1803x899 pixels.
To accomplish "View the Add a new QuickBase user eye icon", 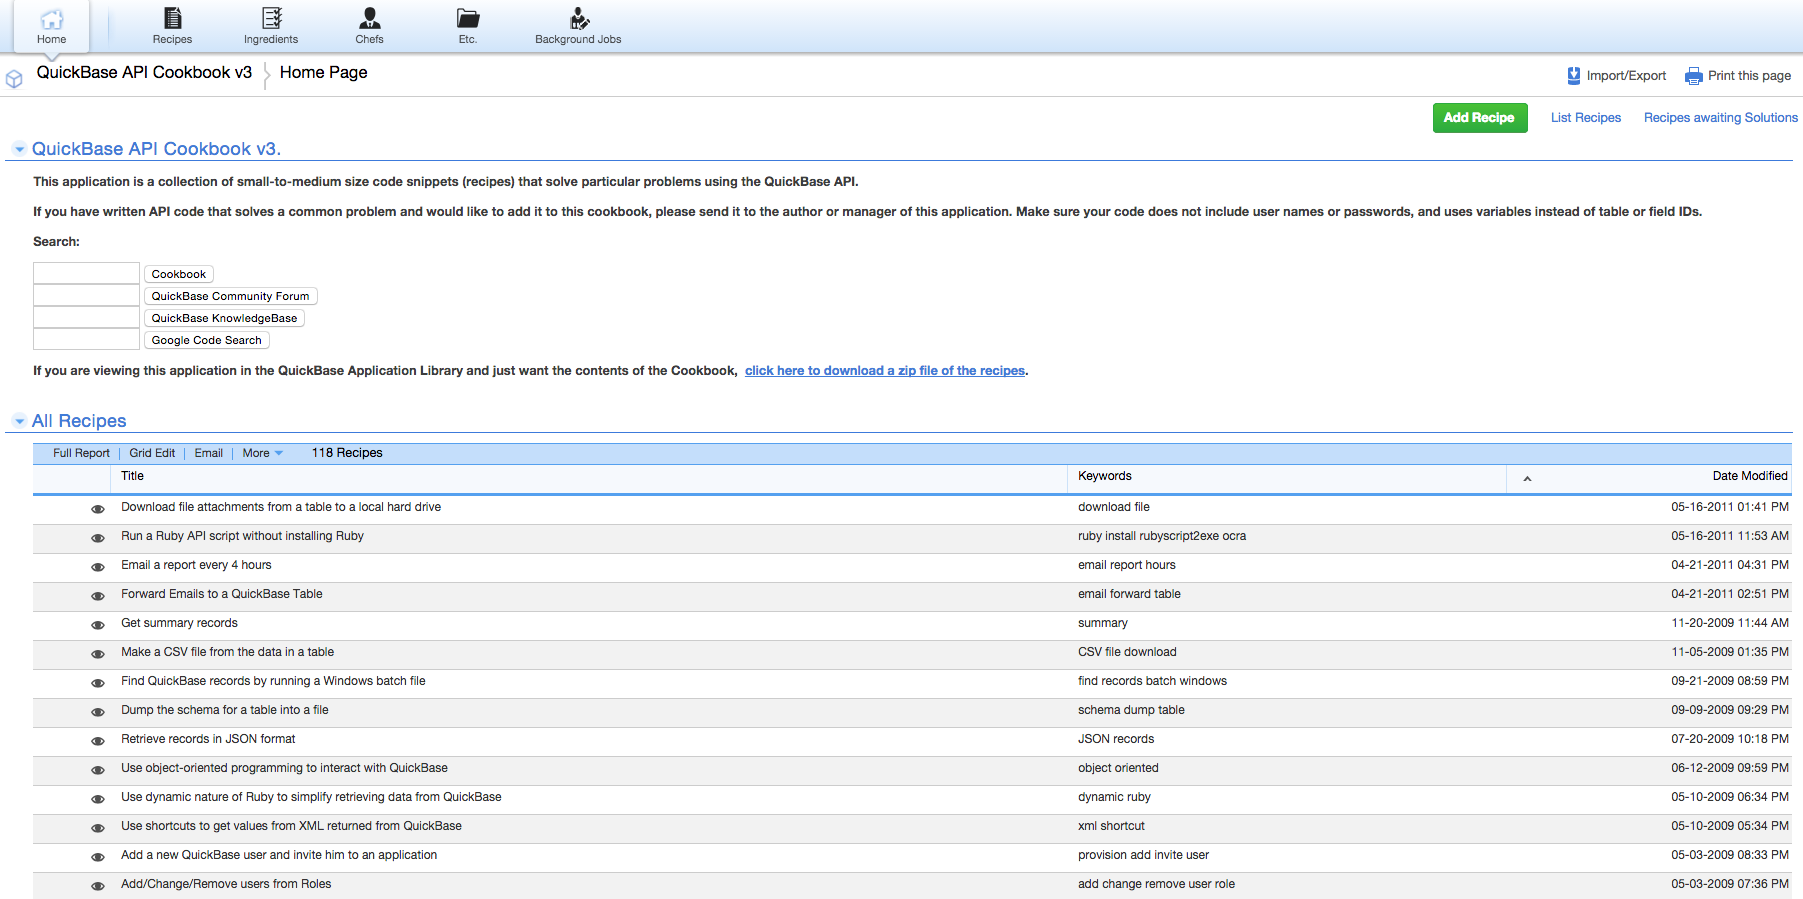I will tap(98, 857).
